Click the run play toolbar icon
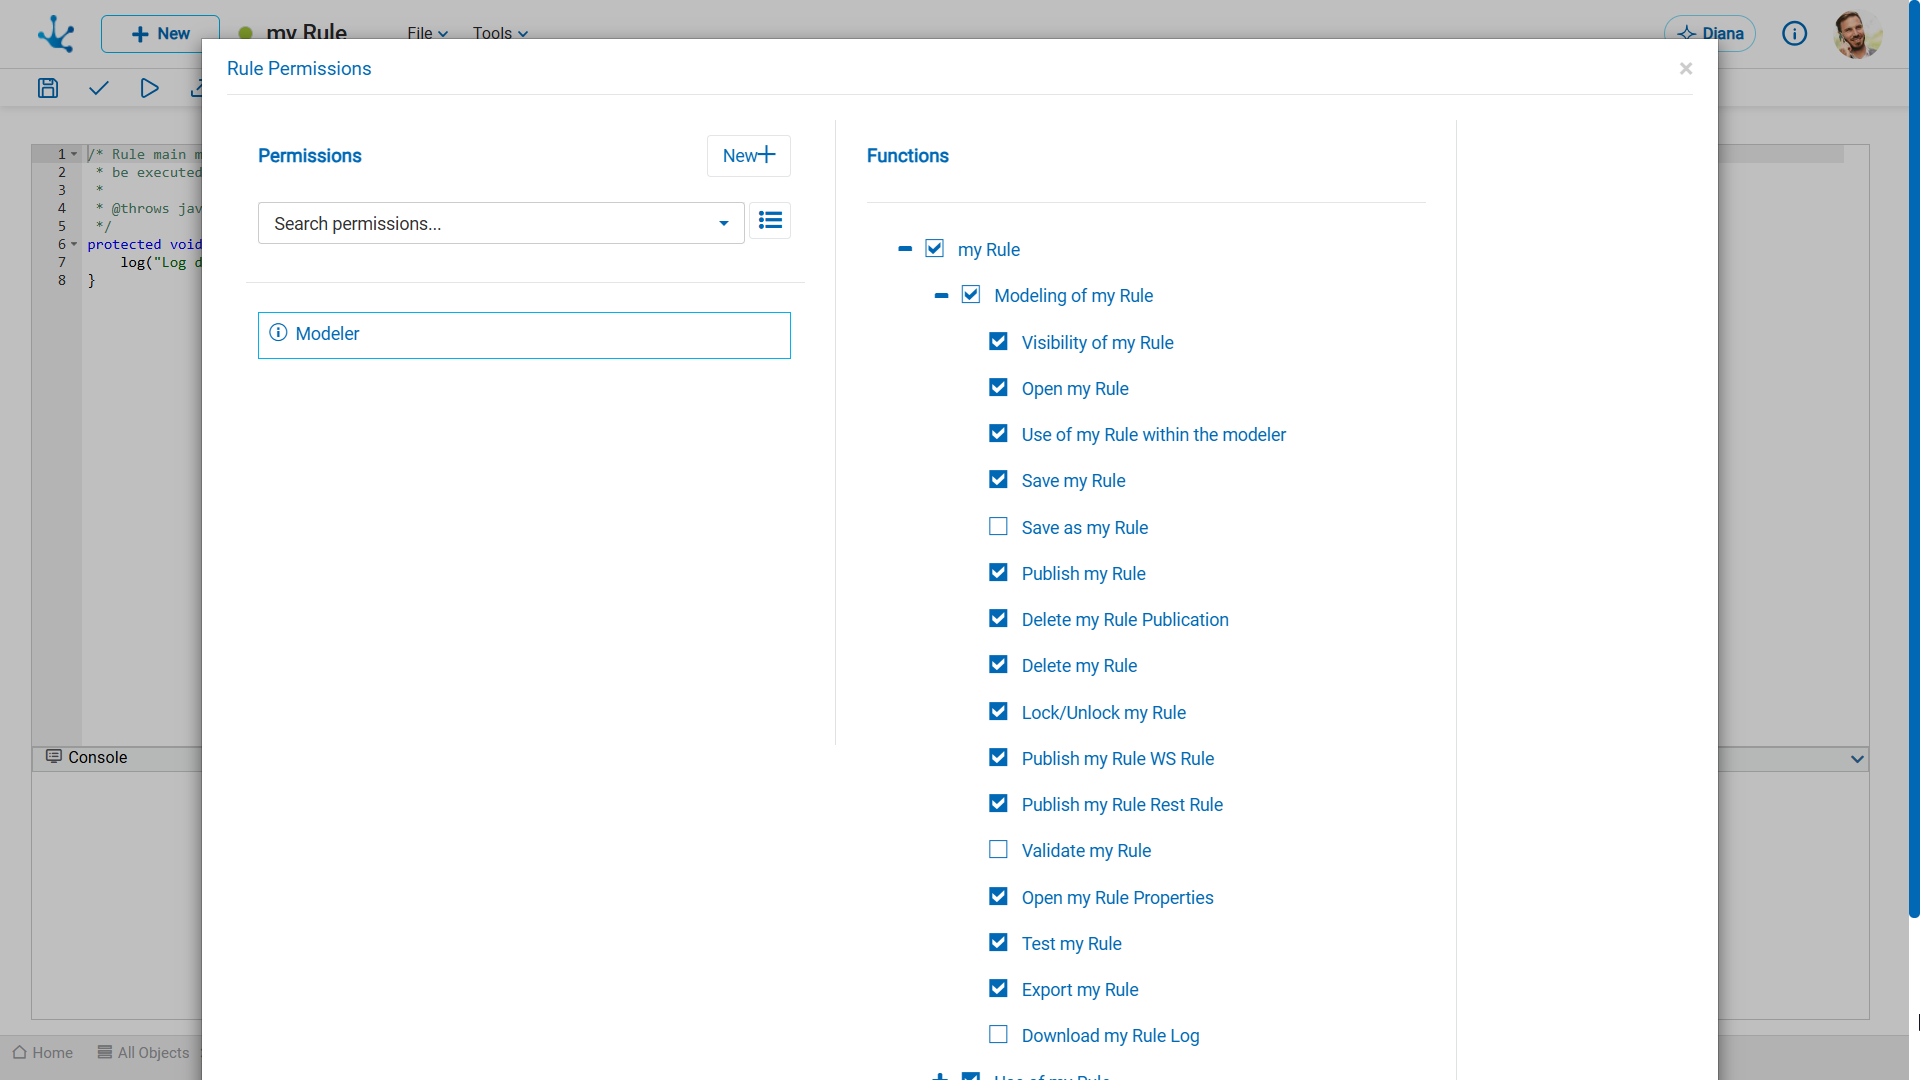 (149, 88)
